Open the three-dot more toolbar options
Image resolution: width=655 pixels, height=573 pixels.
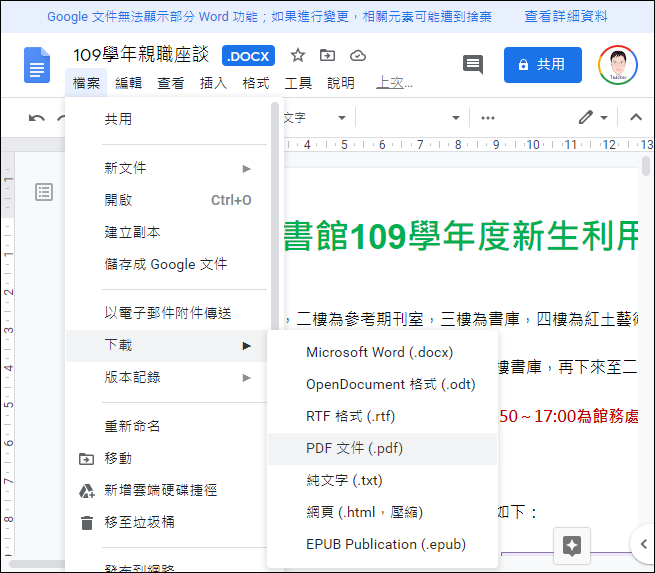click(x=487, y=118)
